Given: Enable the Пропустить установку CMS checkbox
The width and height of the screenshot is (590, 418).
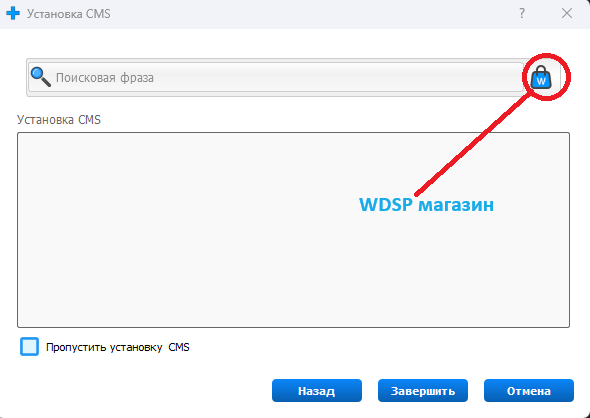Looking at the screenshot, I should pyautogui.click(x=29, y=347).
